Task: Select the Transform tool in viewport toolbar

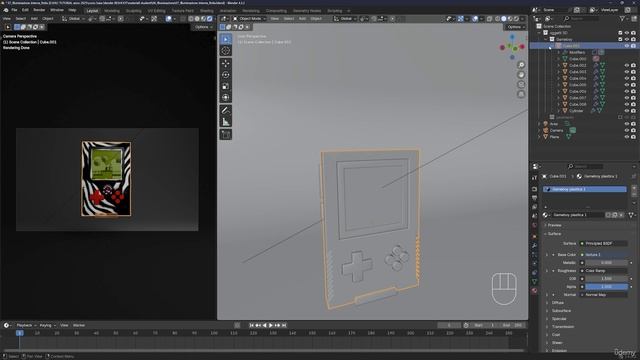Action: point(226,98)
